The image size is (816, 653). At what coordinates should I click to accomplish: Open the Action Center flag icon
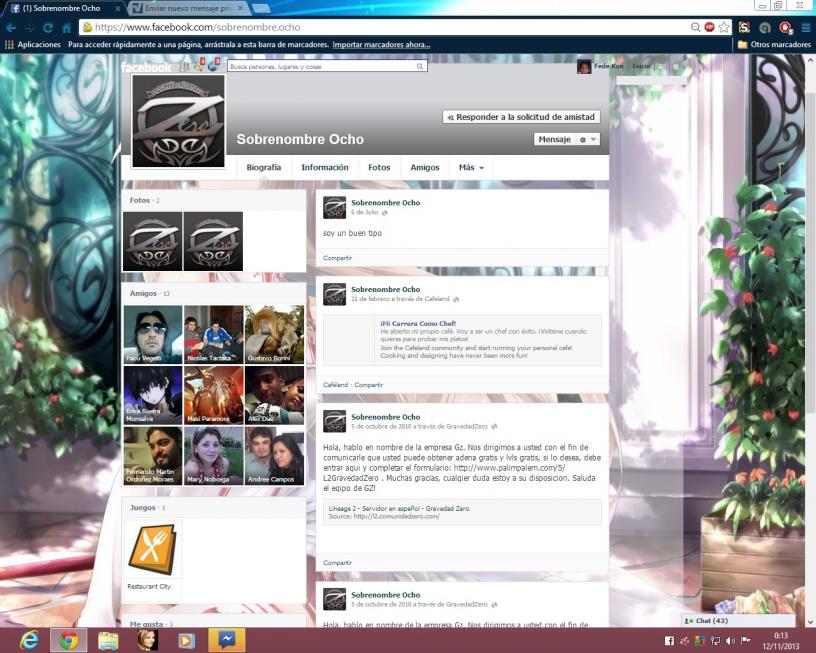point(745,641)
